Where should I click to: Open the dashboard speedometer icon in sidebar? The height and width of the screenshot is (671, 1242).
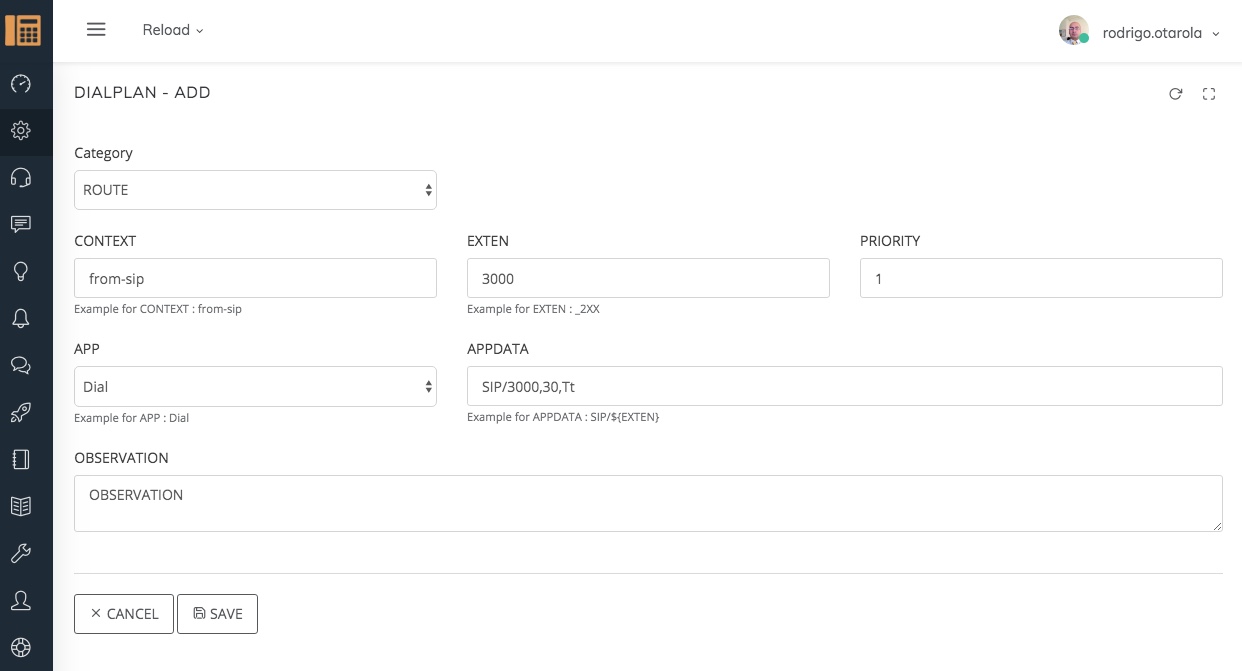pyautogui.click(x=21, y=84)
